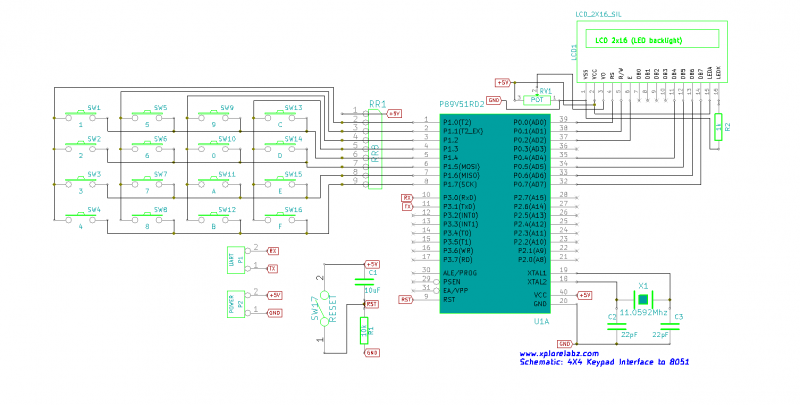Click the SW13 switch for key C
This screenshot has width=800, height=405.
coord(280,117)
